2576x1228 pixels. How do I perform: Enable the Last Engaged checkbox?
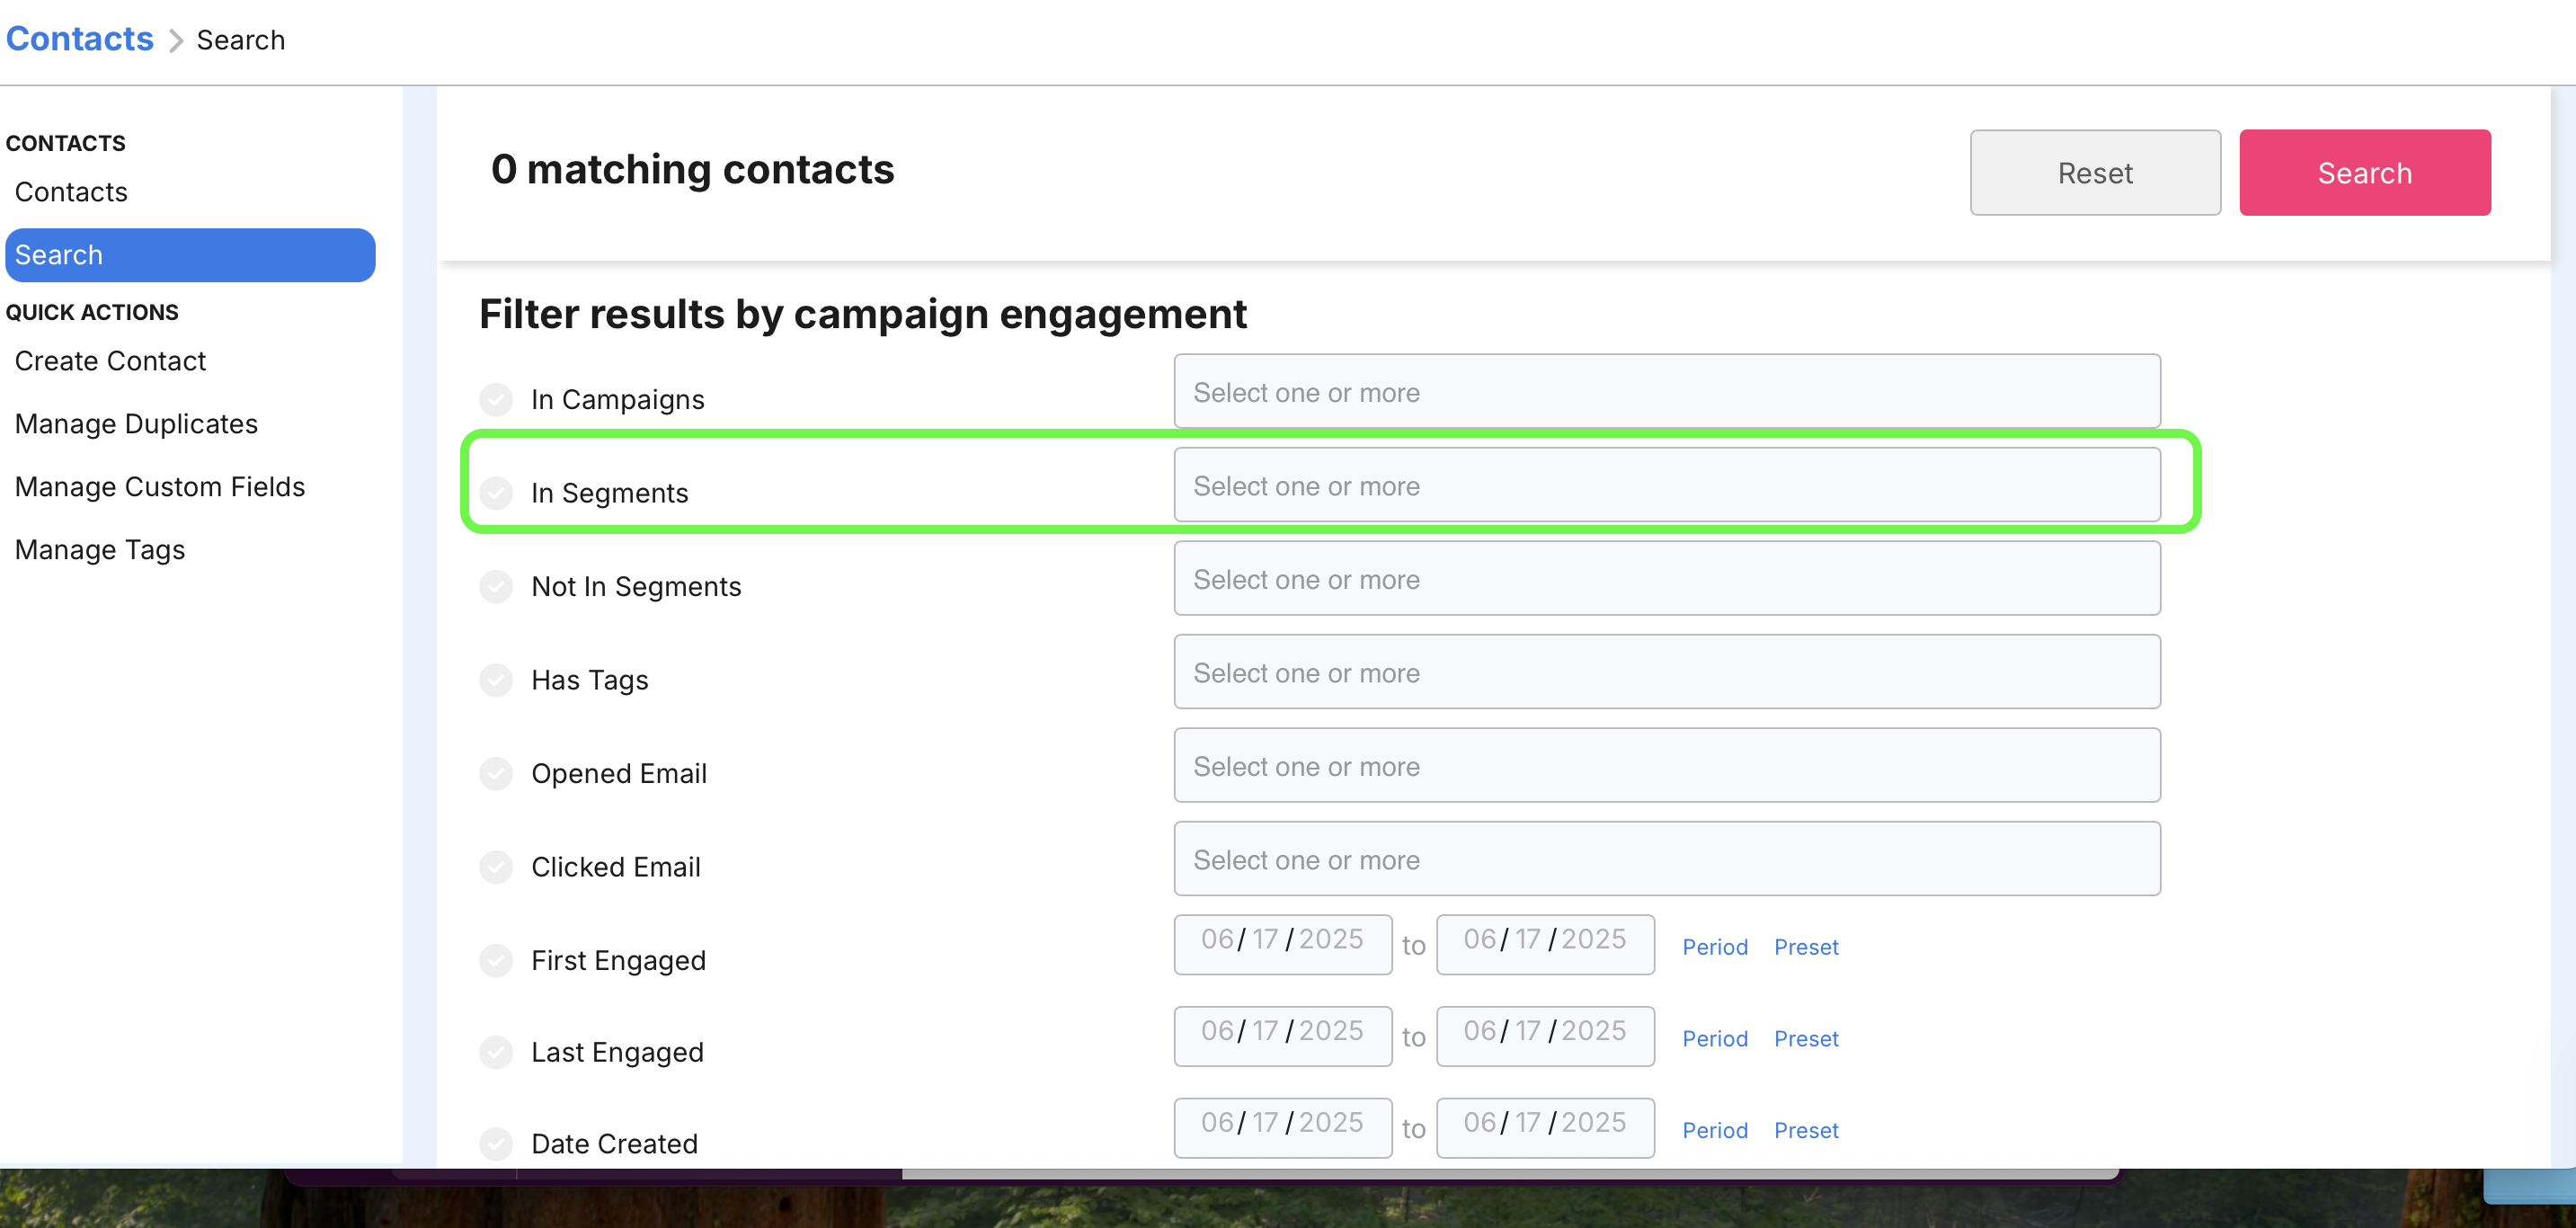(496, 1052)
